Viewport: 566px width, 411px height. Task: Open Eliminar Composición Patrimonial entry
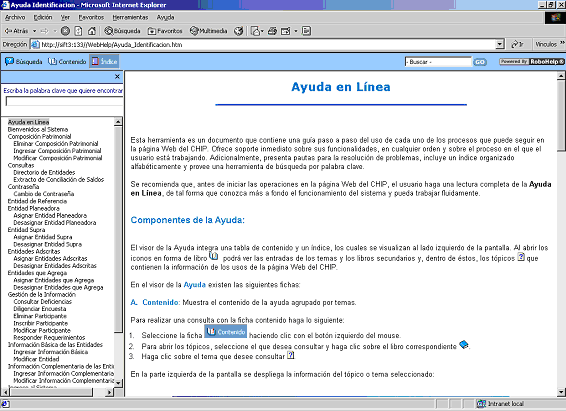click(56, 144)
